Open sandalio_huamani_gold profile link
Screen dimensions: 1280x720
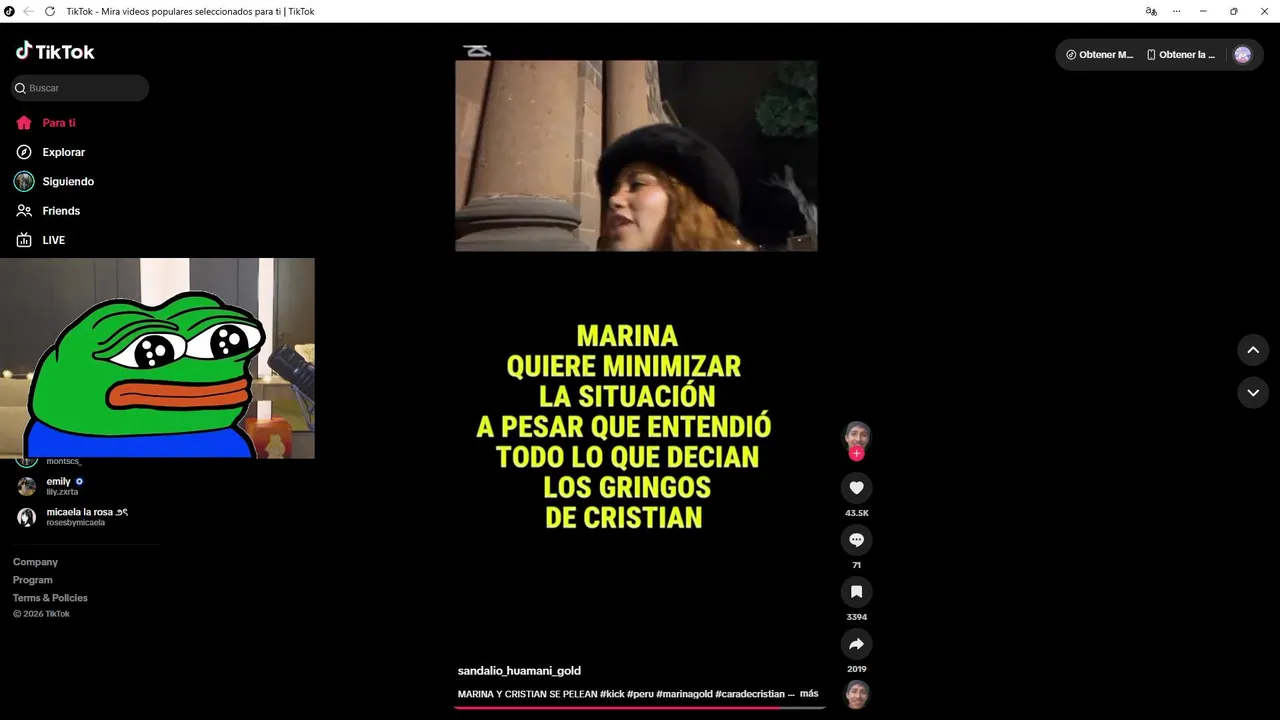click(x=519, y=671)
